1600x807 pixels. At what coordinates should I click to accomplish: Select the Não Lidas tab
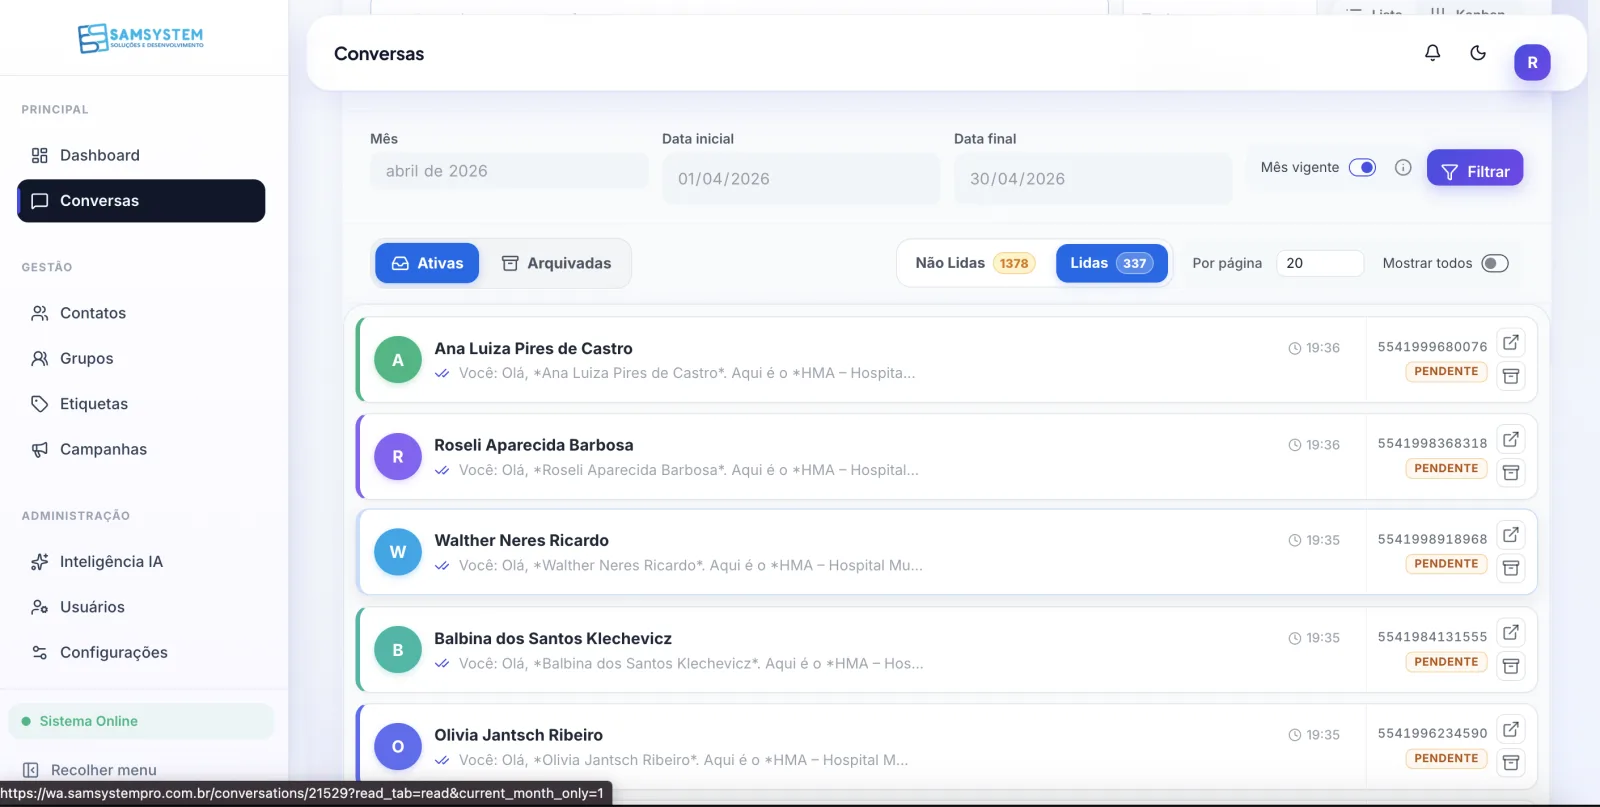point(974,263)
